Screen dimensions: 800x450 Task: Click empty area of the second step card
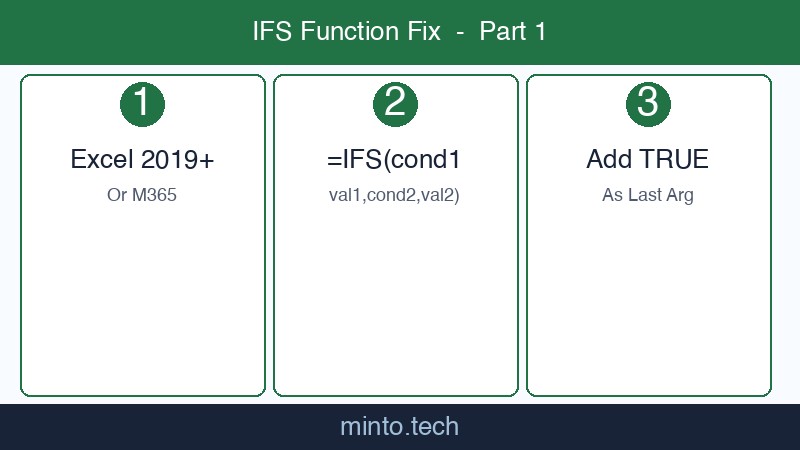click(395, 300)
